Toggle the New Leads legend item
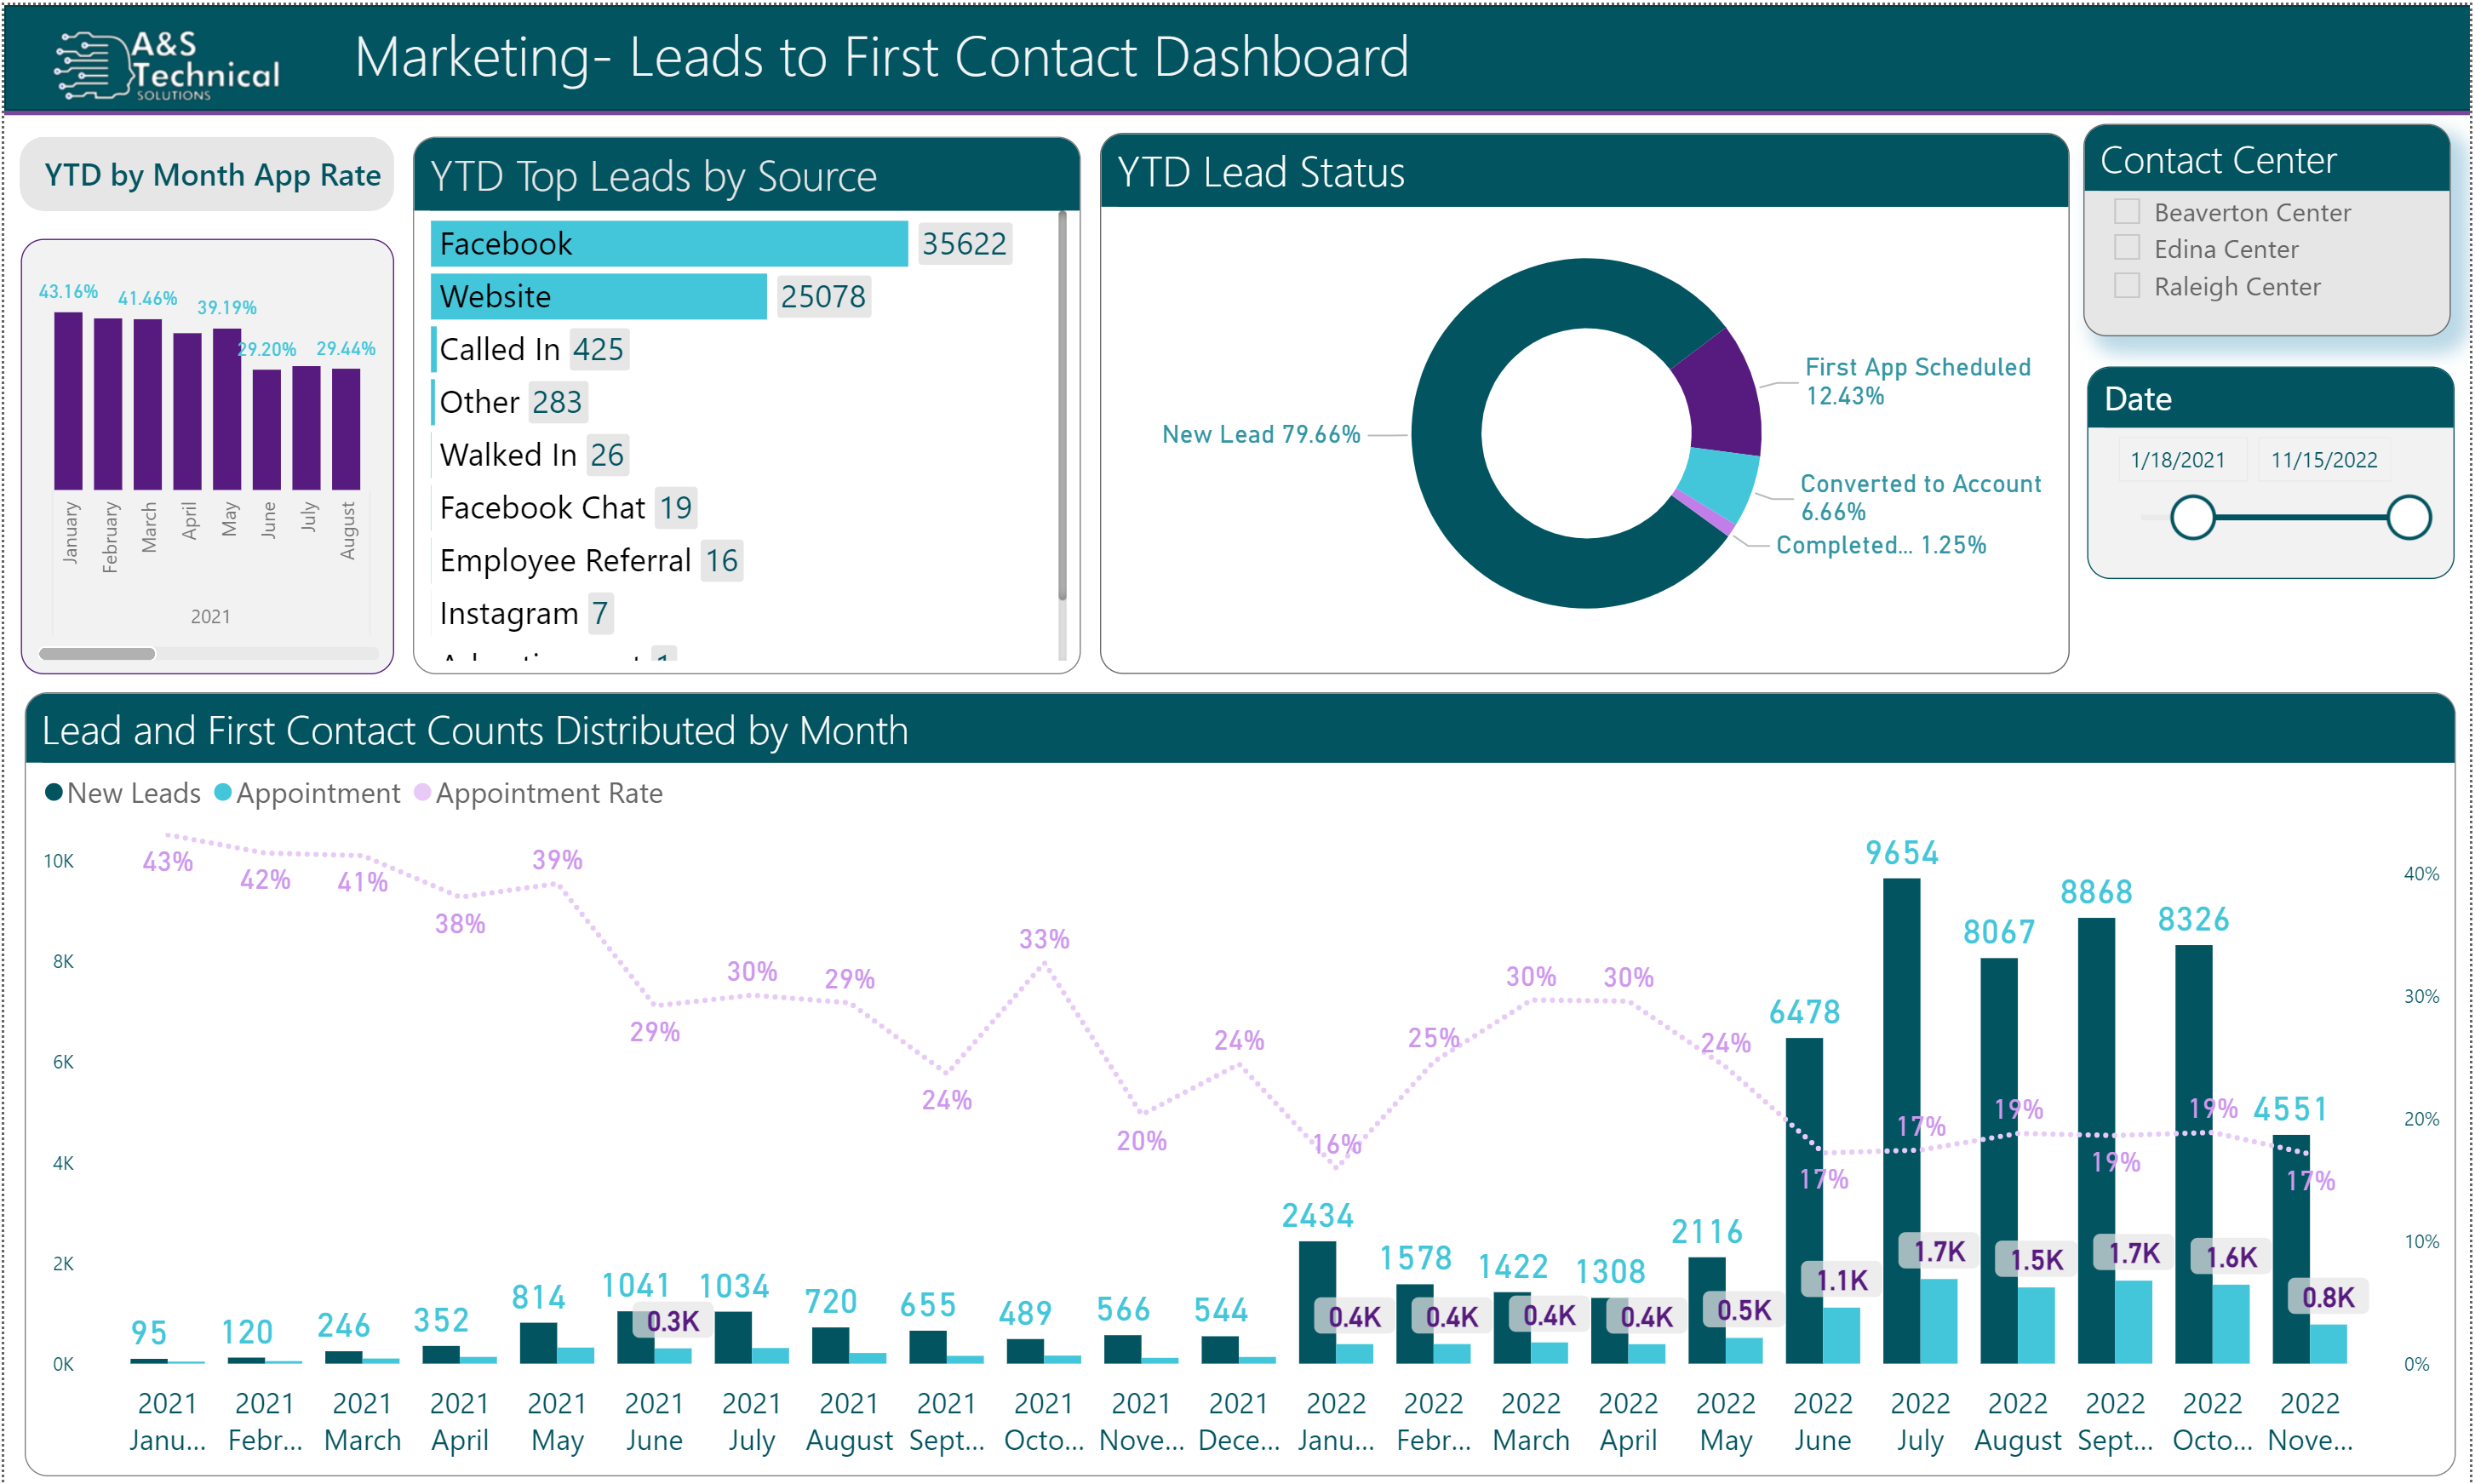Image resolution: width=2475 pixels, height=1484 pixels. pyautogui.click(x=122, y=793)
